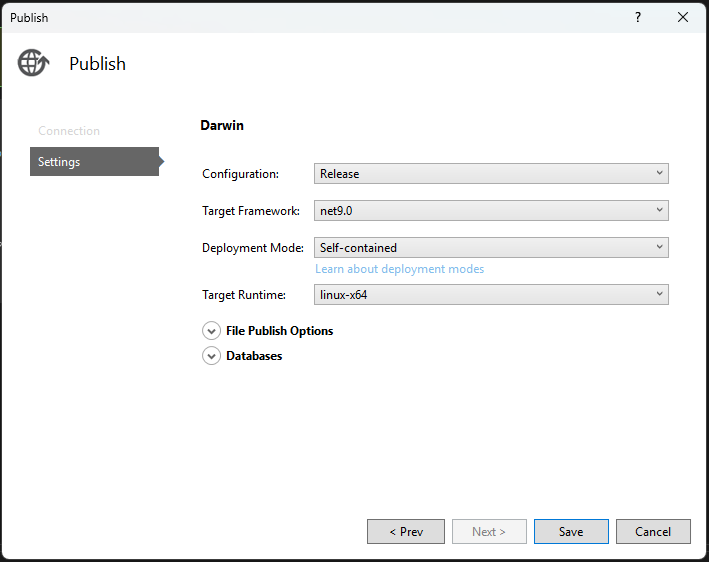This screenshot has width=709, height=562.
Task: Open the Configuration dropdown showing Release
Action: click(491, 174)
